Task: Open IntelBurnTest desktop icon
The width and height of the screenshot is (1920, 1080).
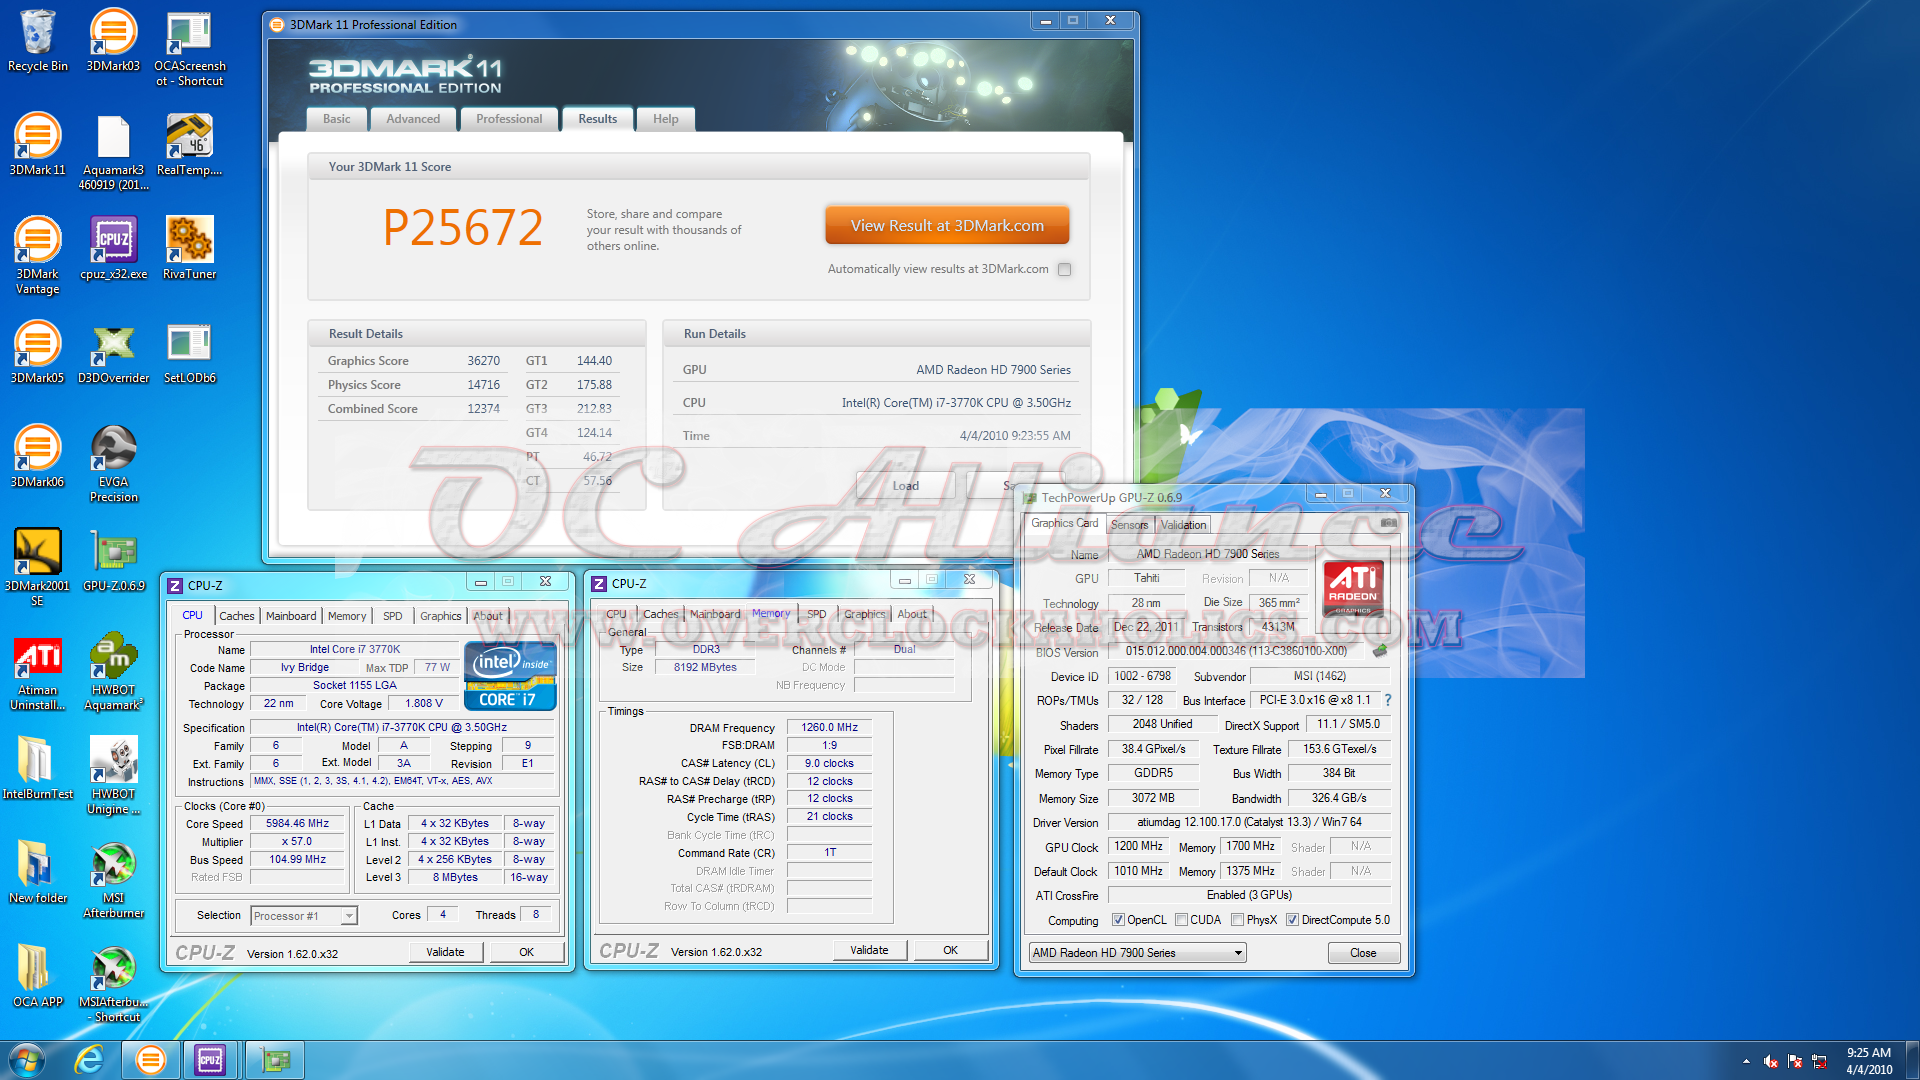Action: (37, 768)
